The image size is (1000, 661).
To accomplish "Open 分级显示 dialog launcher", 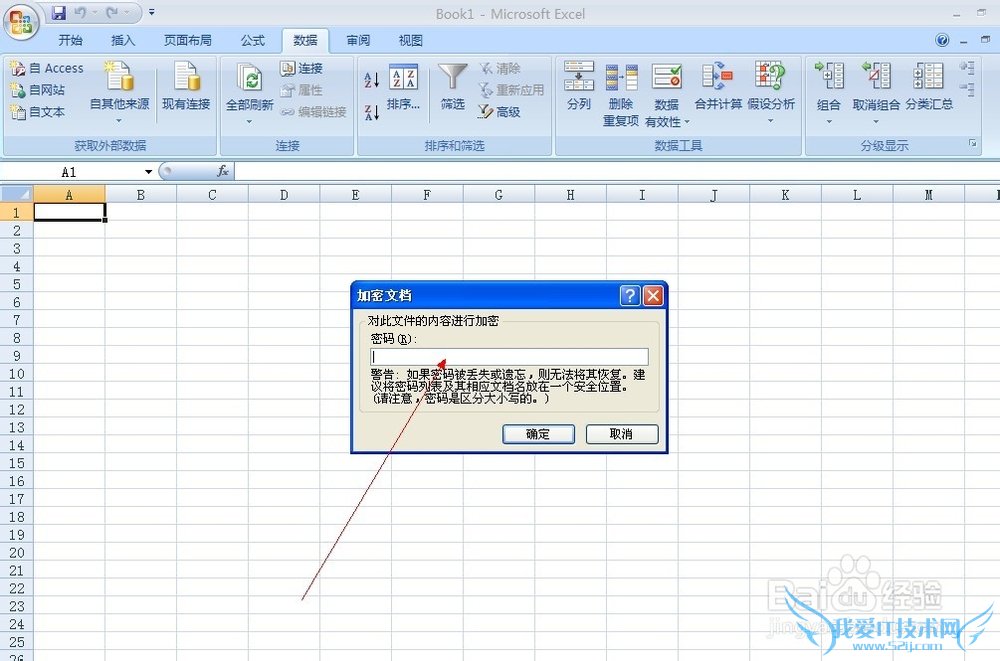I will pyautogui.click(x=973, y=144).
